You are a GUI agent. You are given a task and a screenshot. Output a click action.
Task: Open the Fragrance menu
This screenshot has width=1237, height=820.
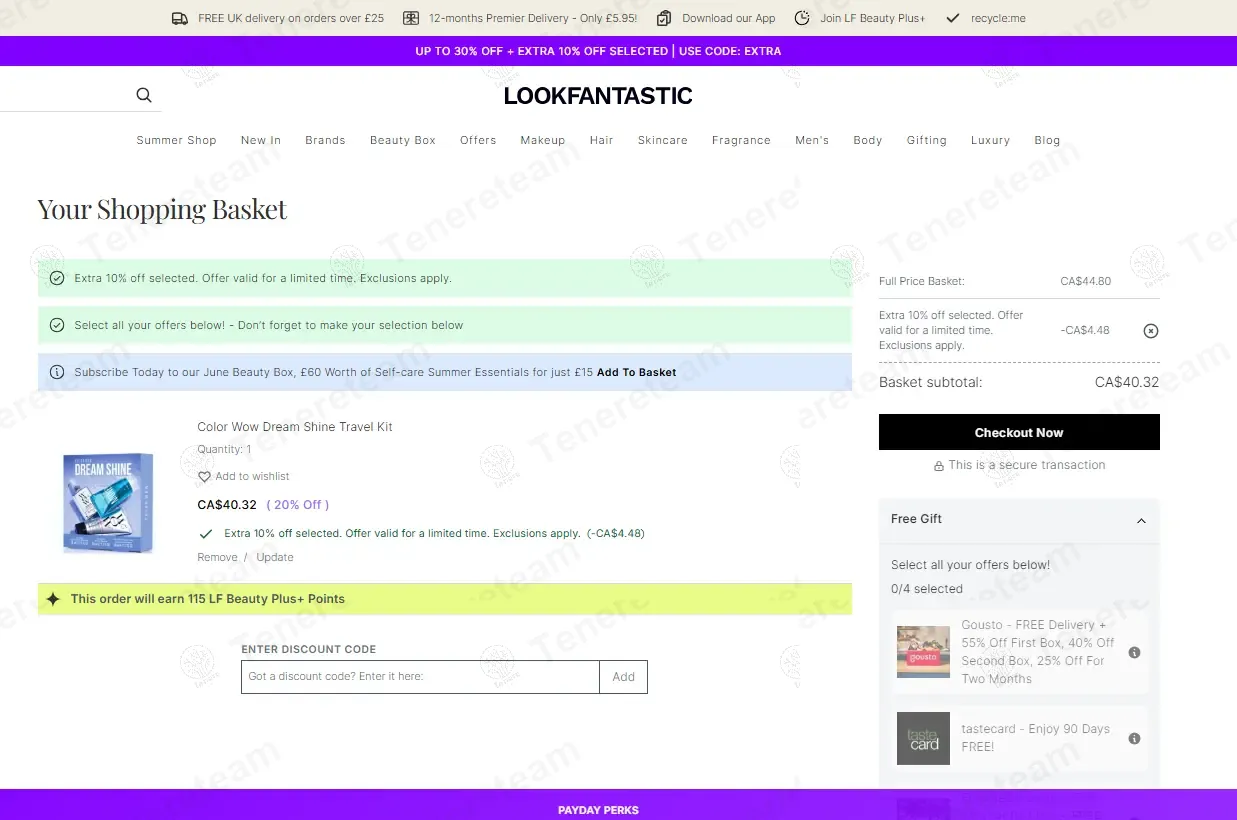741,140
